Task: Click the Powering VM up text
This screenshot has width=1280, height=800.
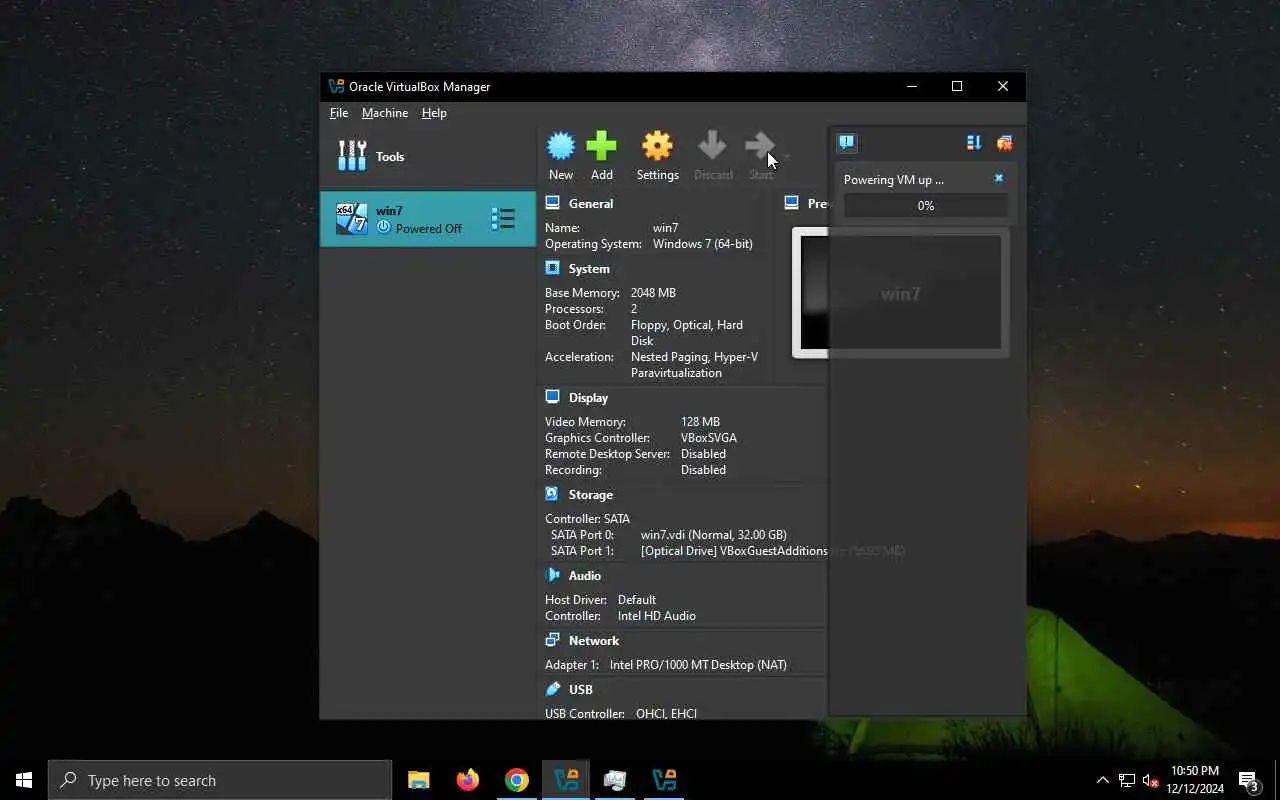Action: point(894,180)
